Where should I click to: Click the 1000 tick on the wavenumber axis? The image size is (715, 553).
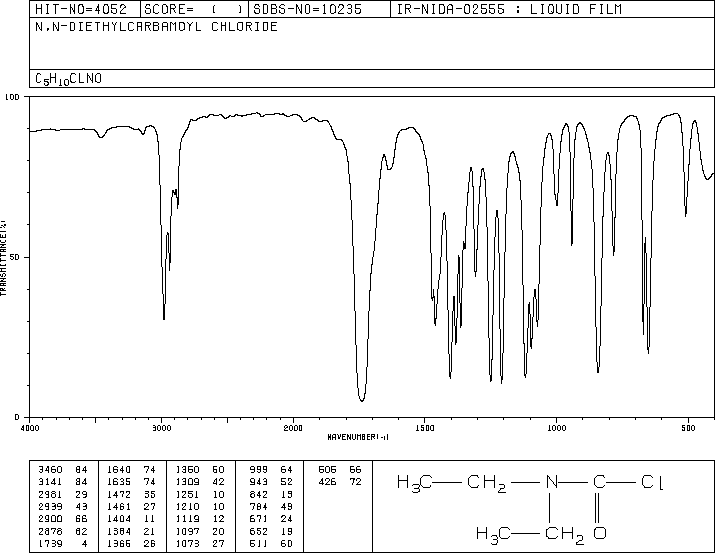pyautogui.click(x=556, y=428)
